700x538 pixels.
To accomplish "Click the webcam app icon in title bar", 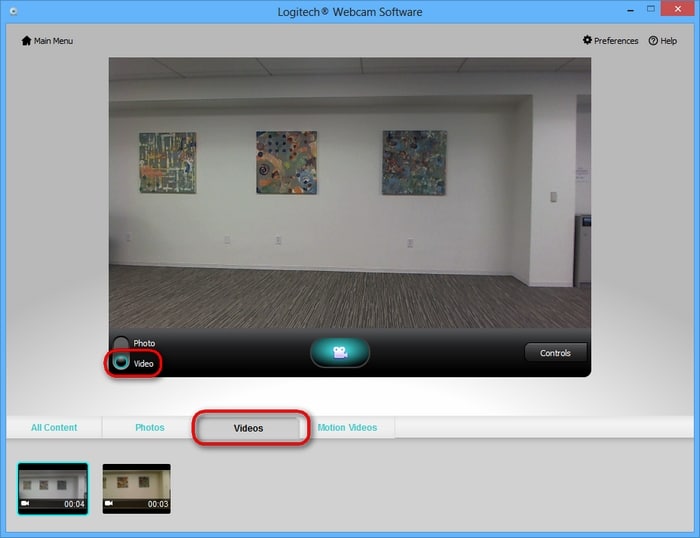I will click(x=13, y=11).
